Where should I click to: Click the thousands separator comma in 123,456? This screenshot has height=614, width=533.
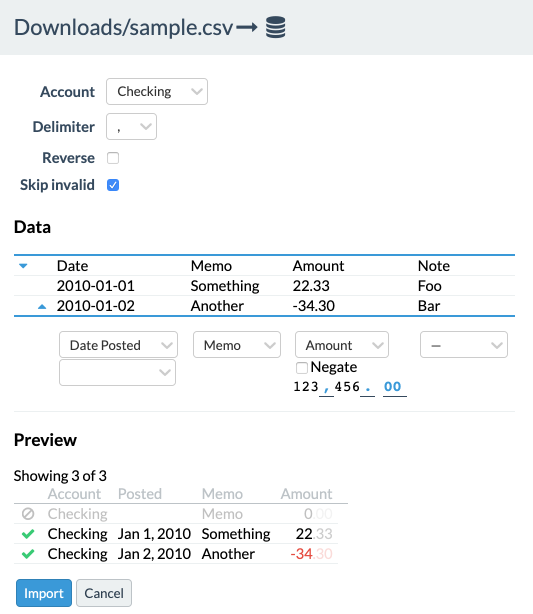pos(326,388)
